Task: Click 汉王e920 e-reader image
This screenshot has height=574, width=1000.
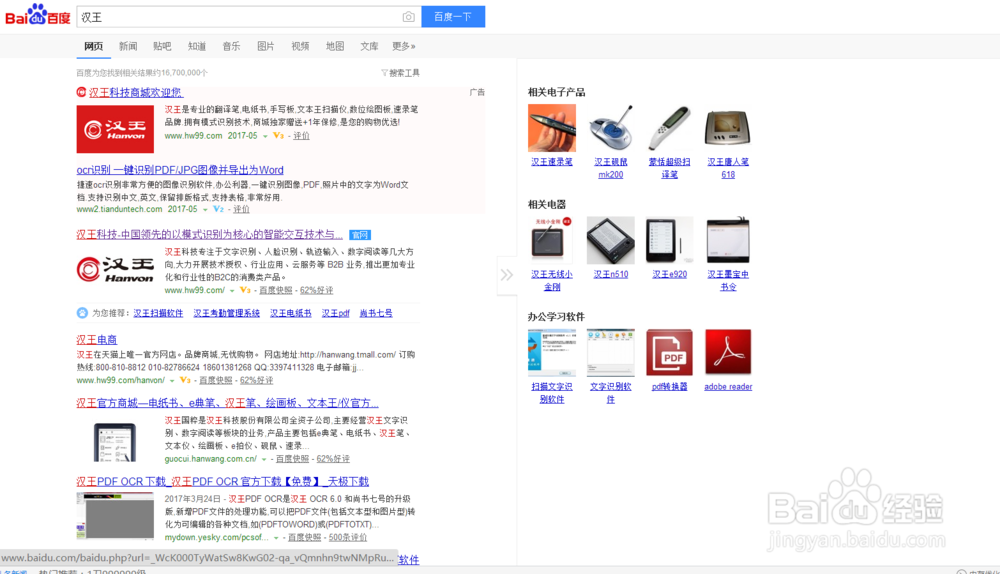Action: pyautogui.click(x=669, y=240)
